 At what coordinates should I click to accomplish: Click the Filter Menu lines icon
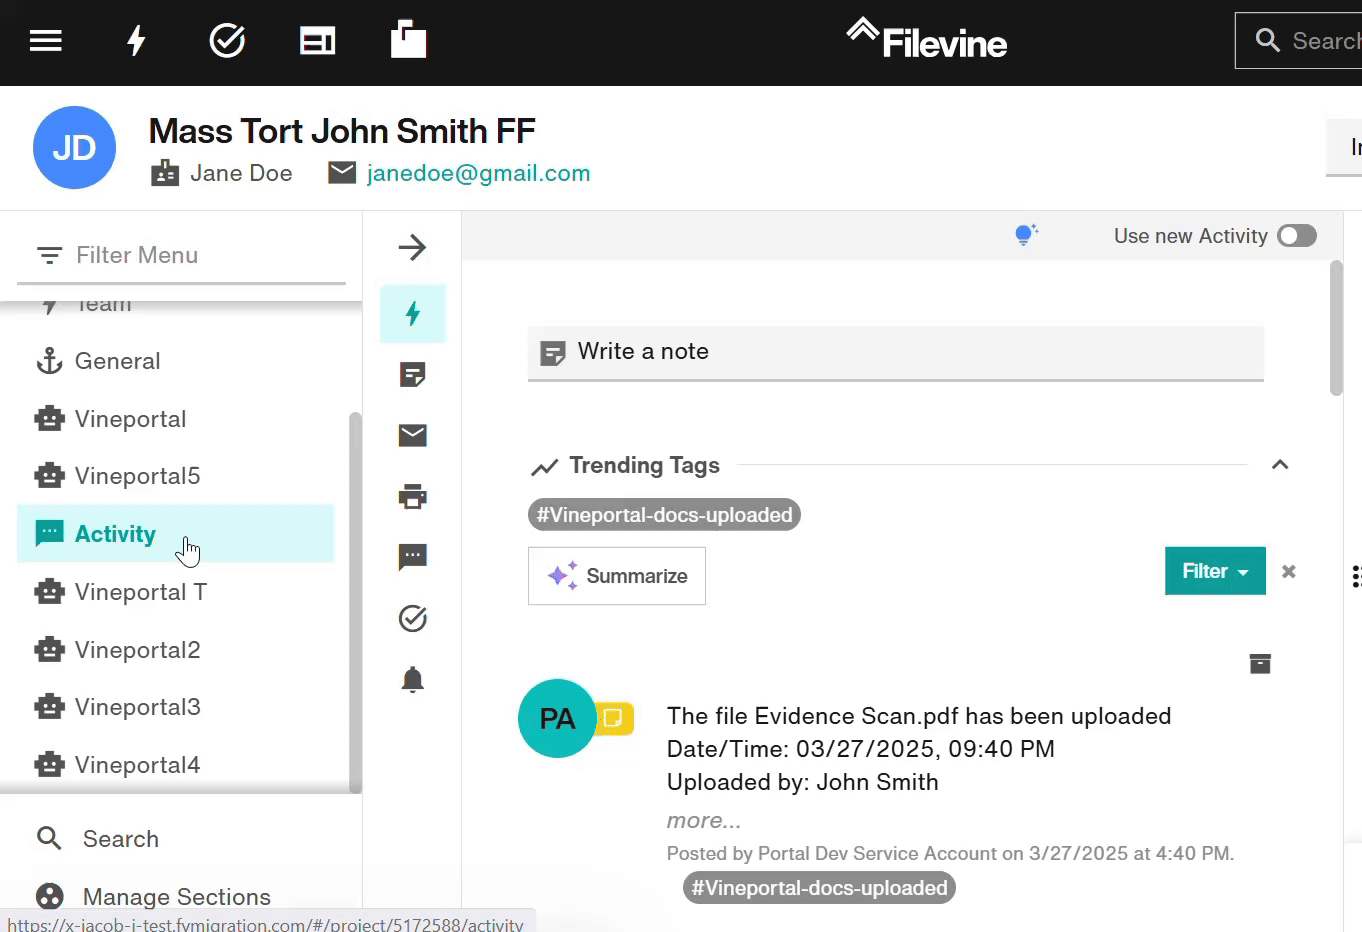(x=49, y=256)
